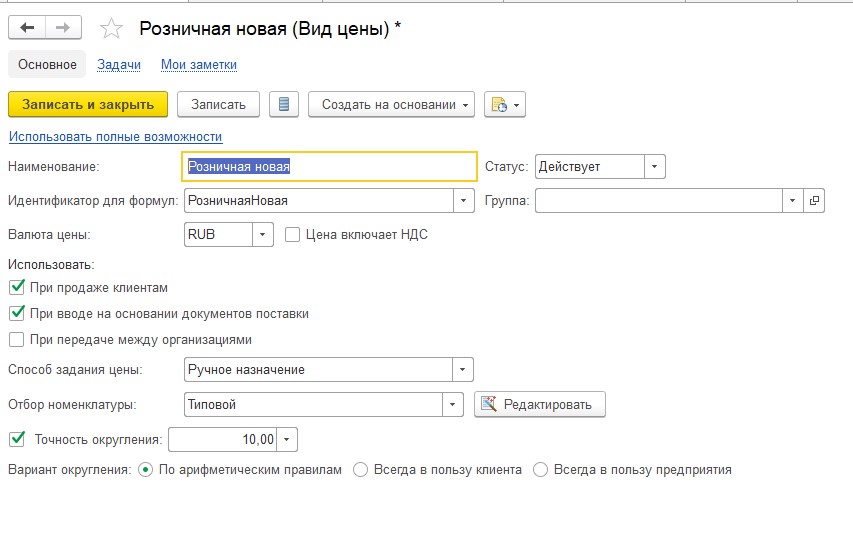Expand the Способ задания цены dropdown

tap(462, 369)
